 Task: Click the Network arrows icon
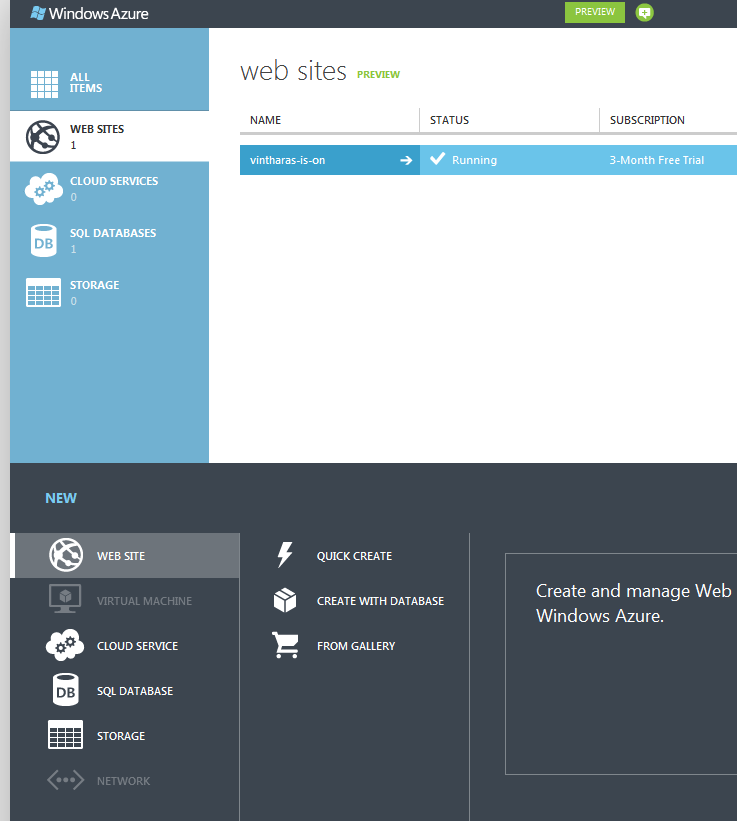coord(65,780)
